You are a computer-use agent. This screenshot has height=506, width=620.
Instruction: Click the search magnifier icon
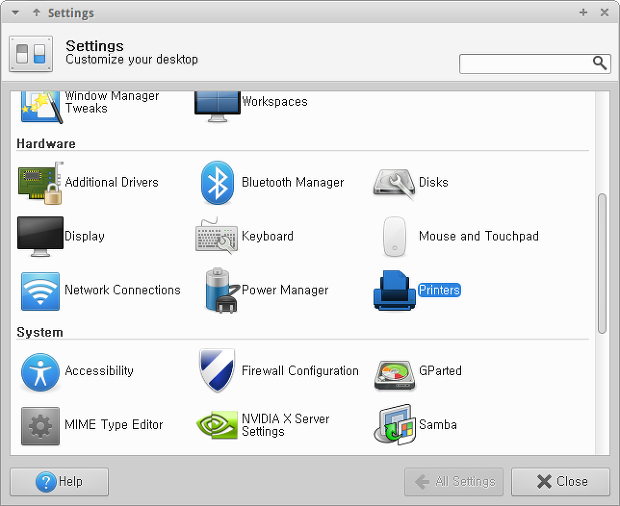coord(599,63)
